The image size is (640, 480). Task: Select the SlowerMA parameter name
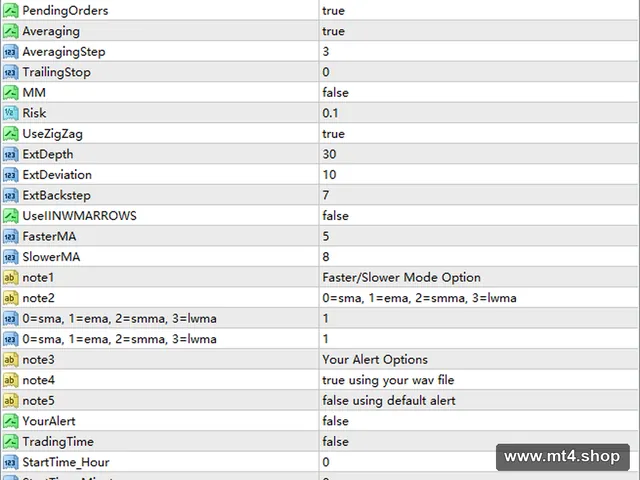coord(51,257)
